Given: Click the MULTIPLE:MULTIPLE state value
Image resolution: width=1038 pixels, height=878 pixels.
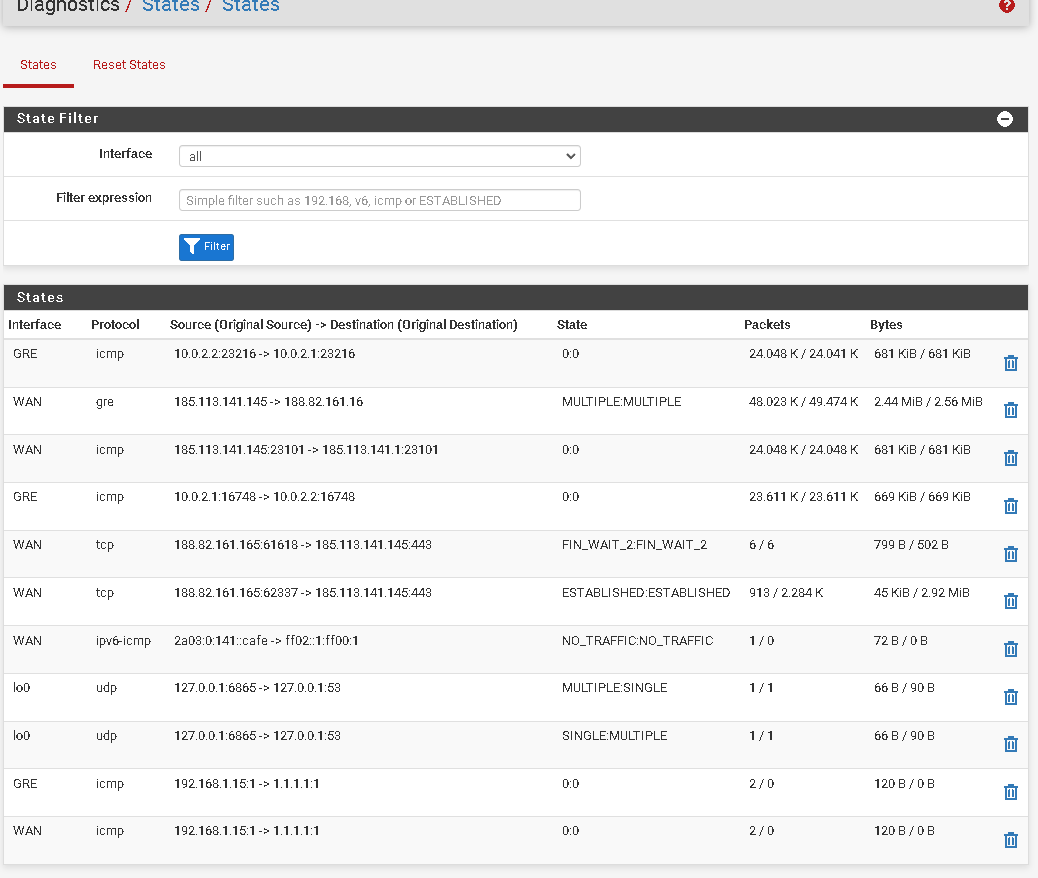Looking at the screenshot, I should (622, 402).
